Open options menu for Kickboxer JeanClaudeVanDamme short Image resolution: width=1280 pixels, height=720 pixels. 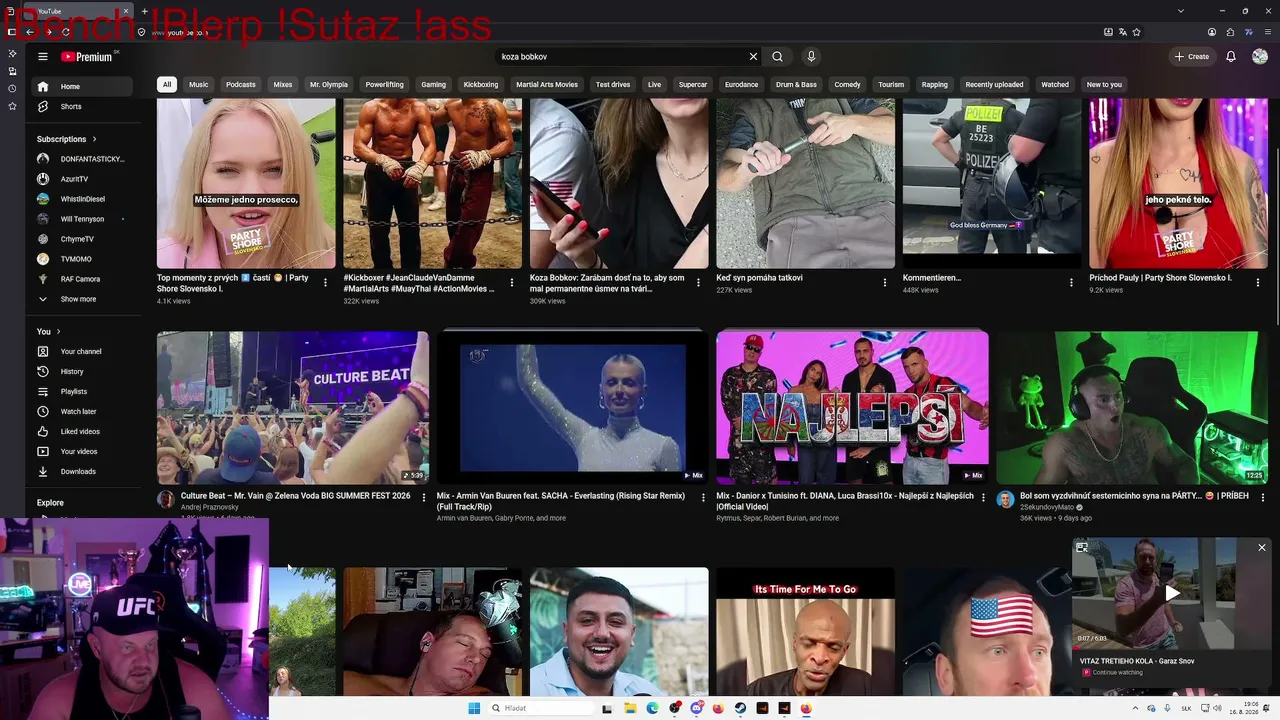(x=512, y=283)
